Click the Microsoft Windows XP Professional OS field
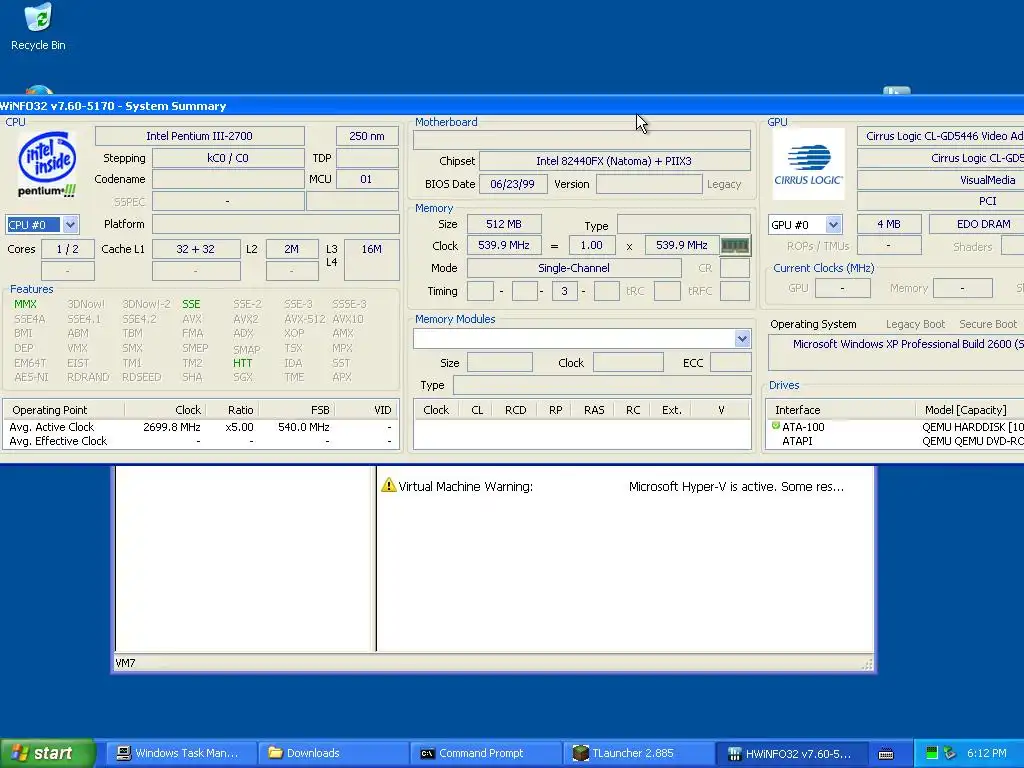Image resolution: width=1024 pixels, height=768 pixels. click(896, 353)
